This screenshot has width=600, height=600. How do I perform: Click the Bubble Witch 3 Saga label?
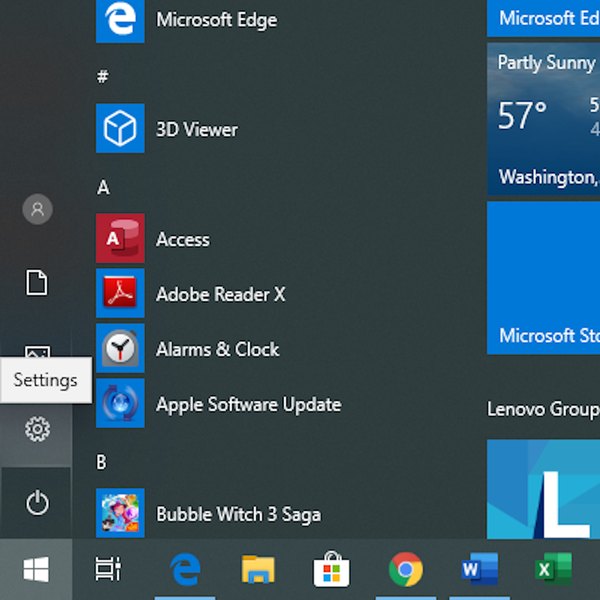239,514
